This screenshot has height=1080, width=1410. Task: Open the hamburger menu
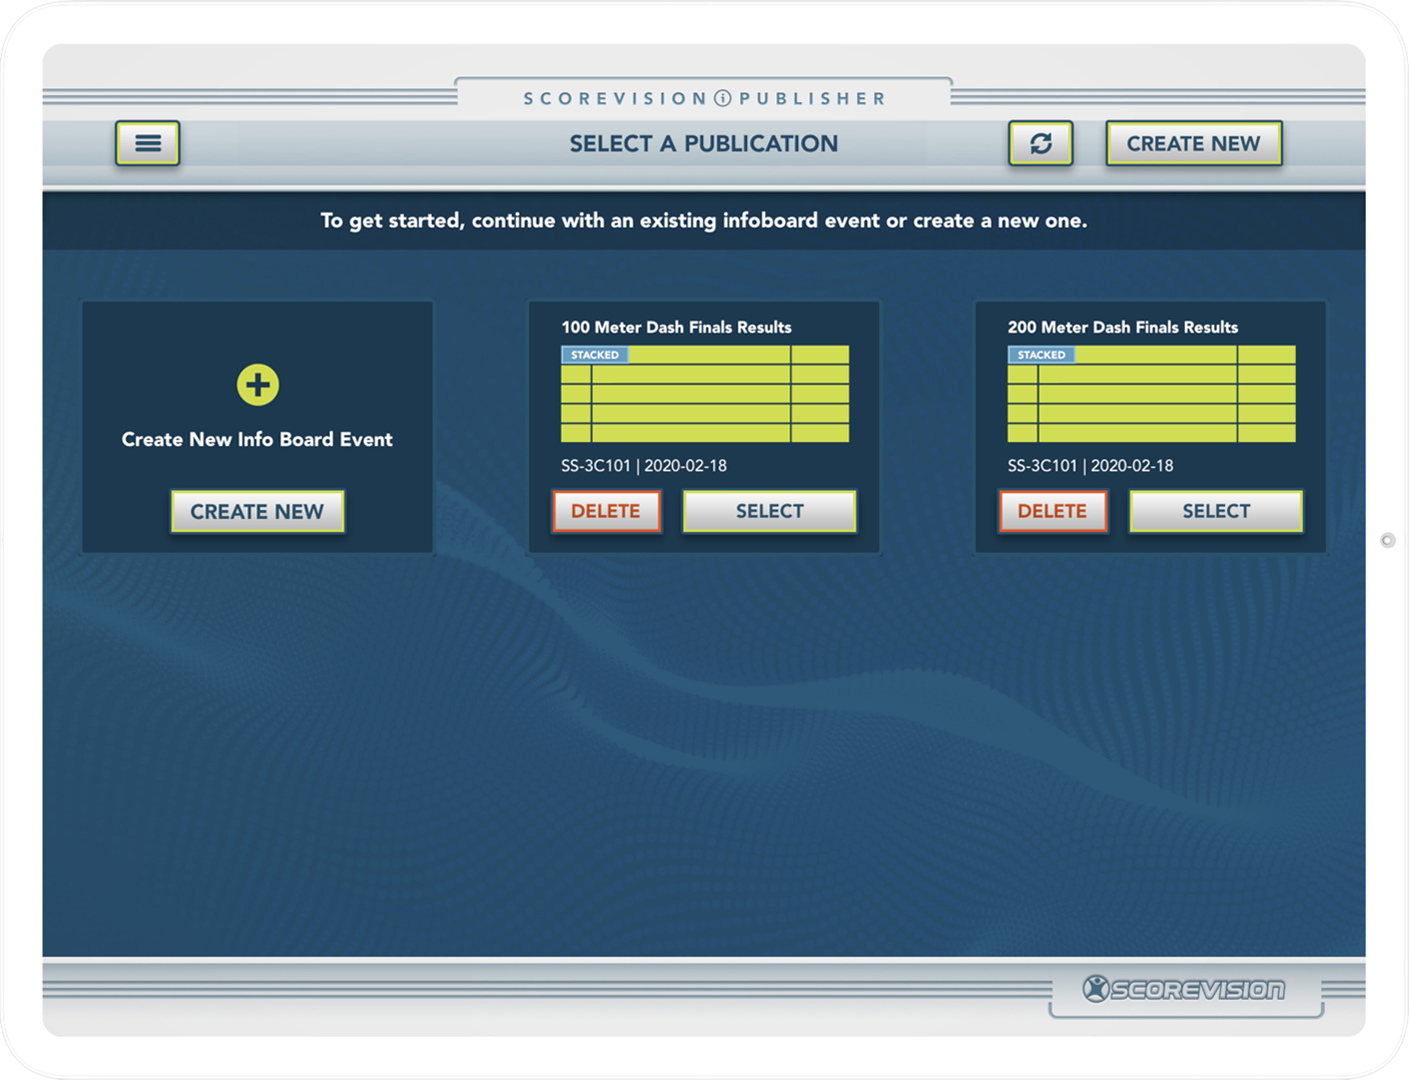point(147,143)
